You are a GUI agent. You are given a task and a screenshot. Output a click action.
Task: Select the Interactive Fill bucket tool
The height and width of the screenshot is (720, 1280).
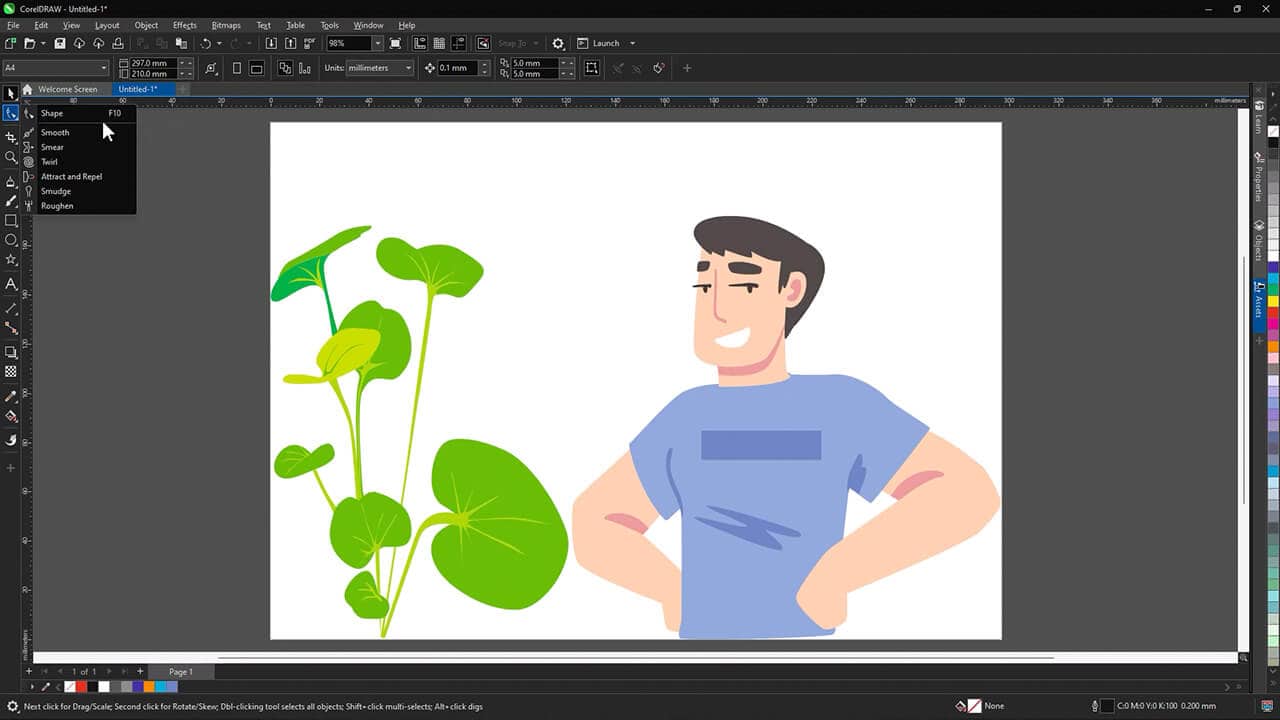pyautogui.click(x=11, y=416)
